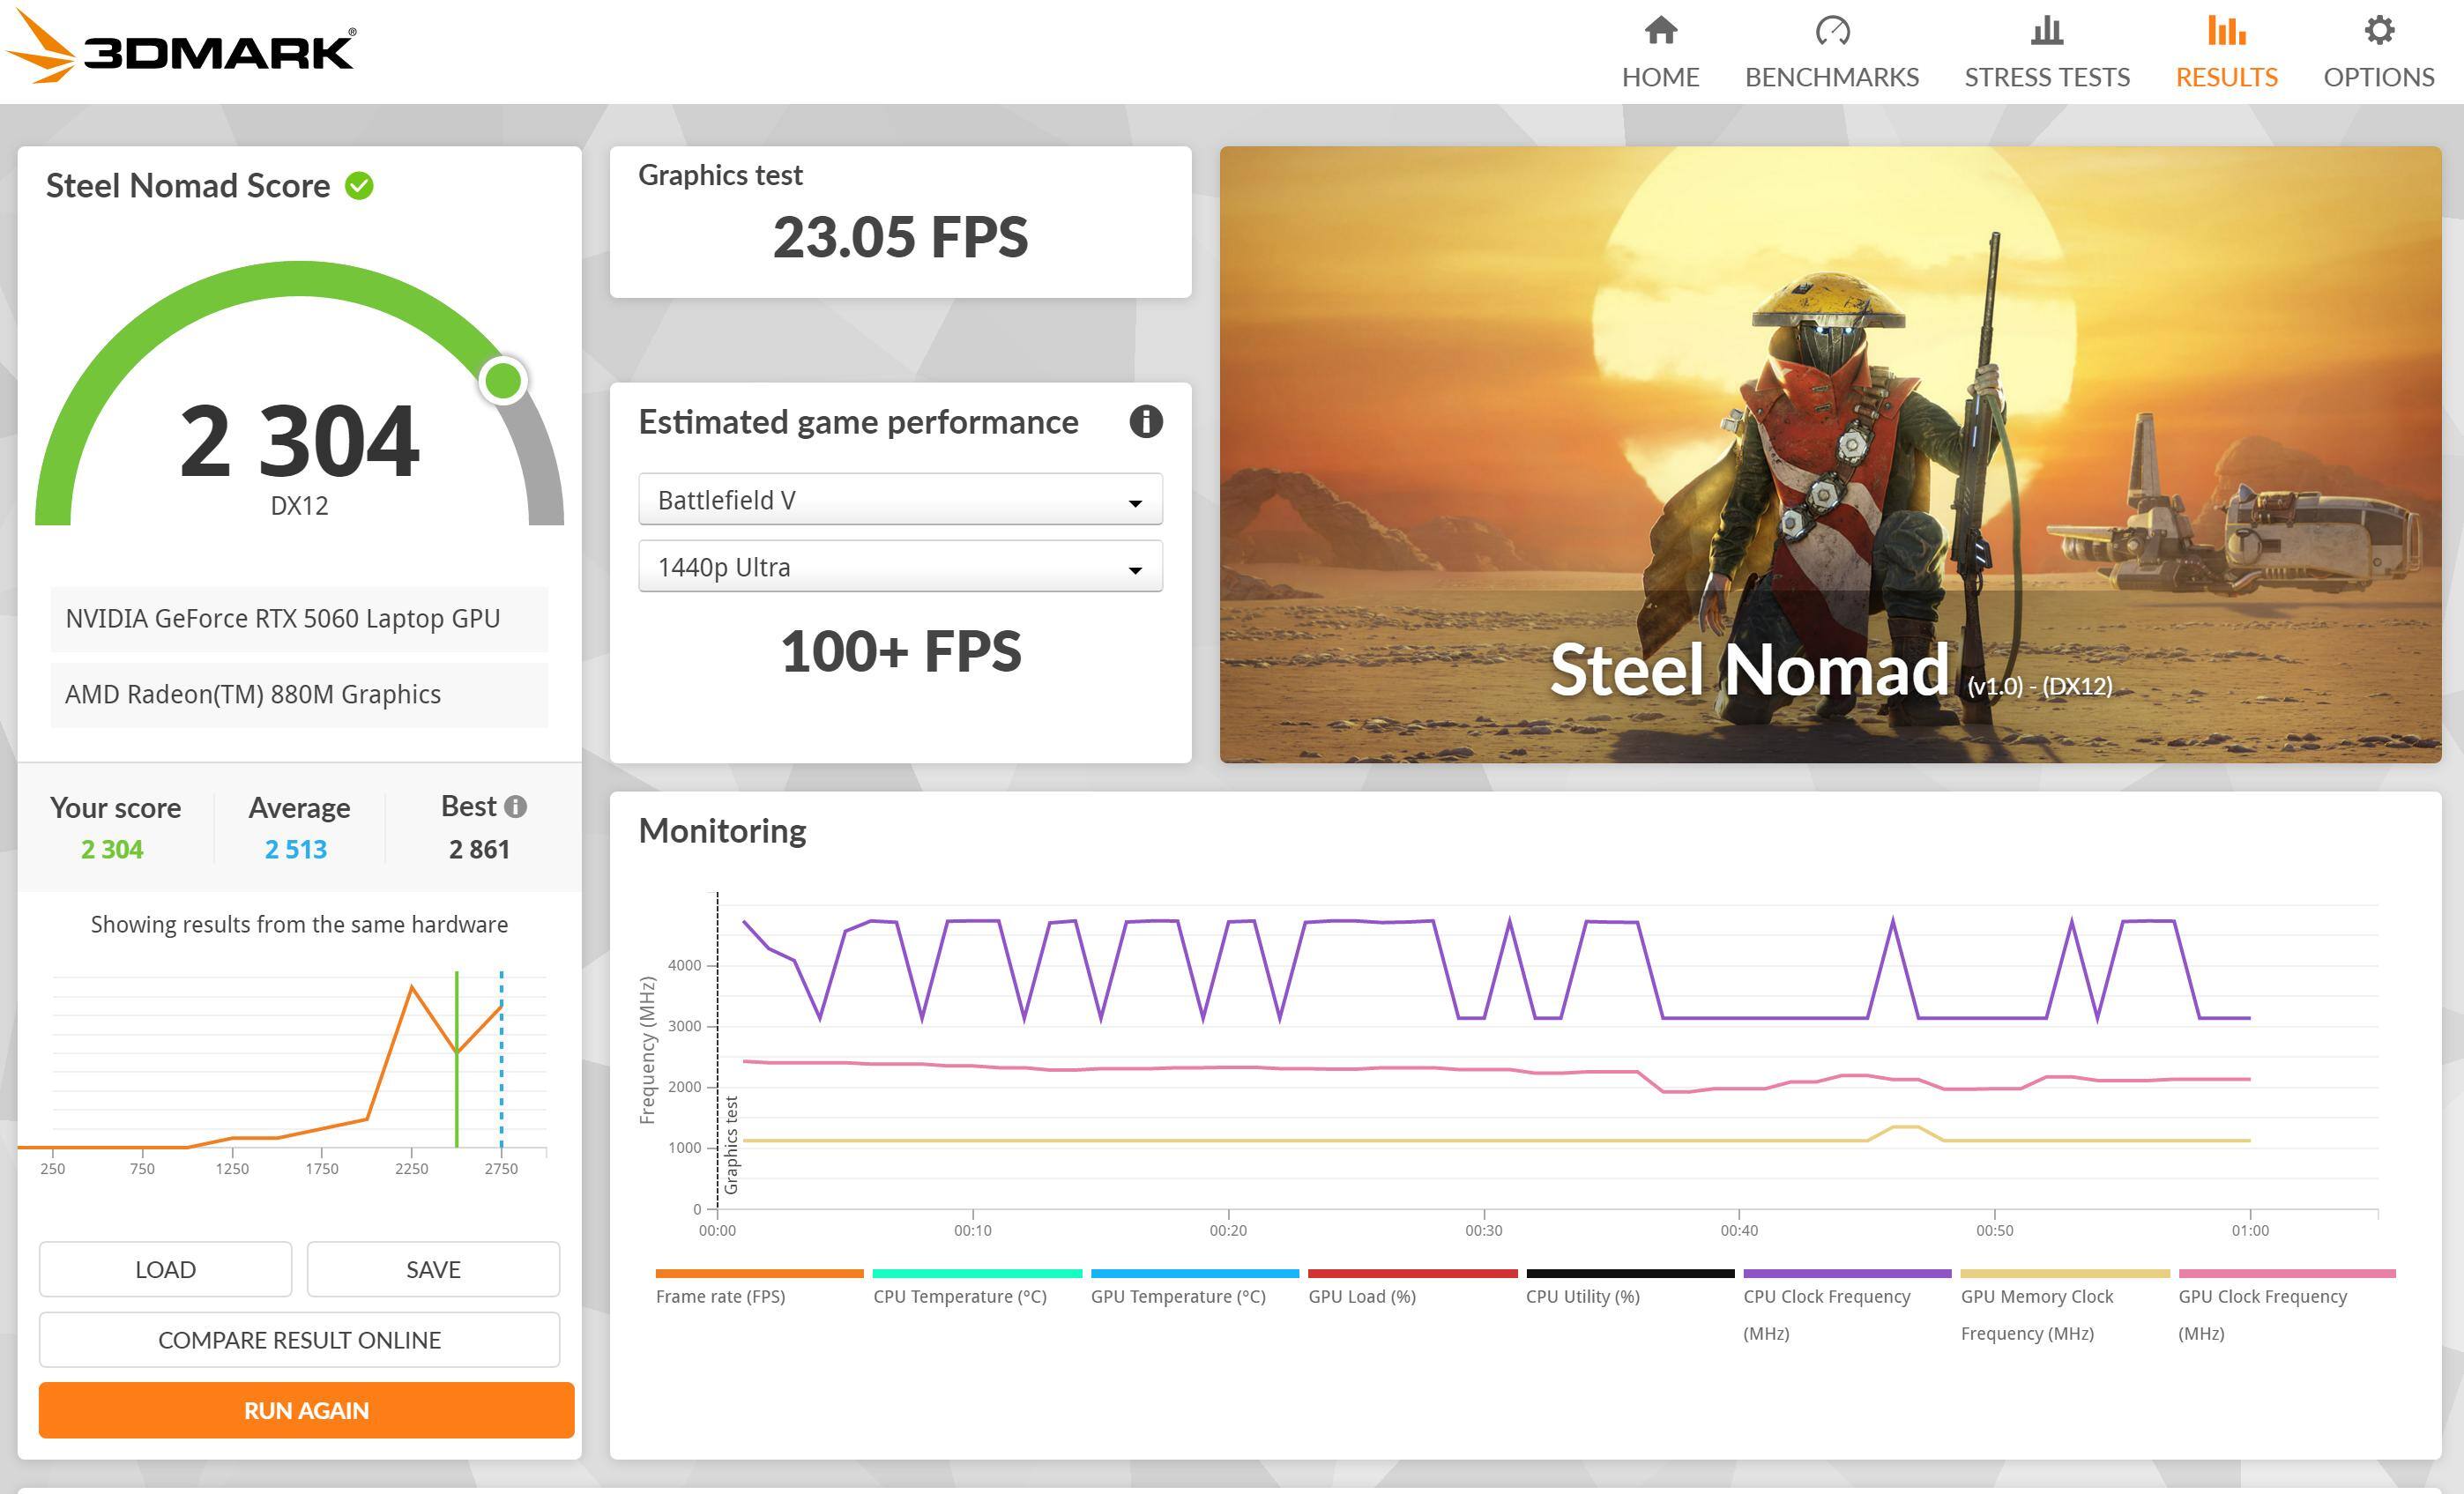2464x1494 pixels.
Task: Open the HOME tab
Action: pos(1660,52)
